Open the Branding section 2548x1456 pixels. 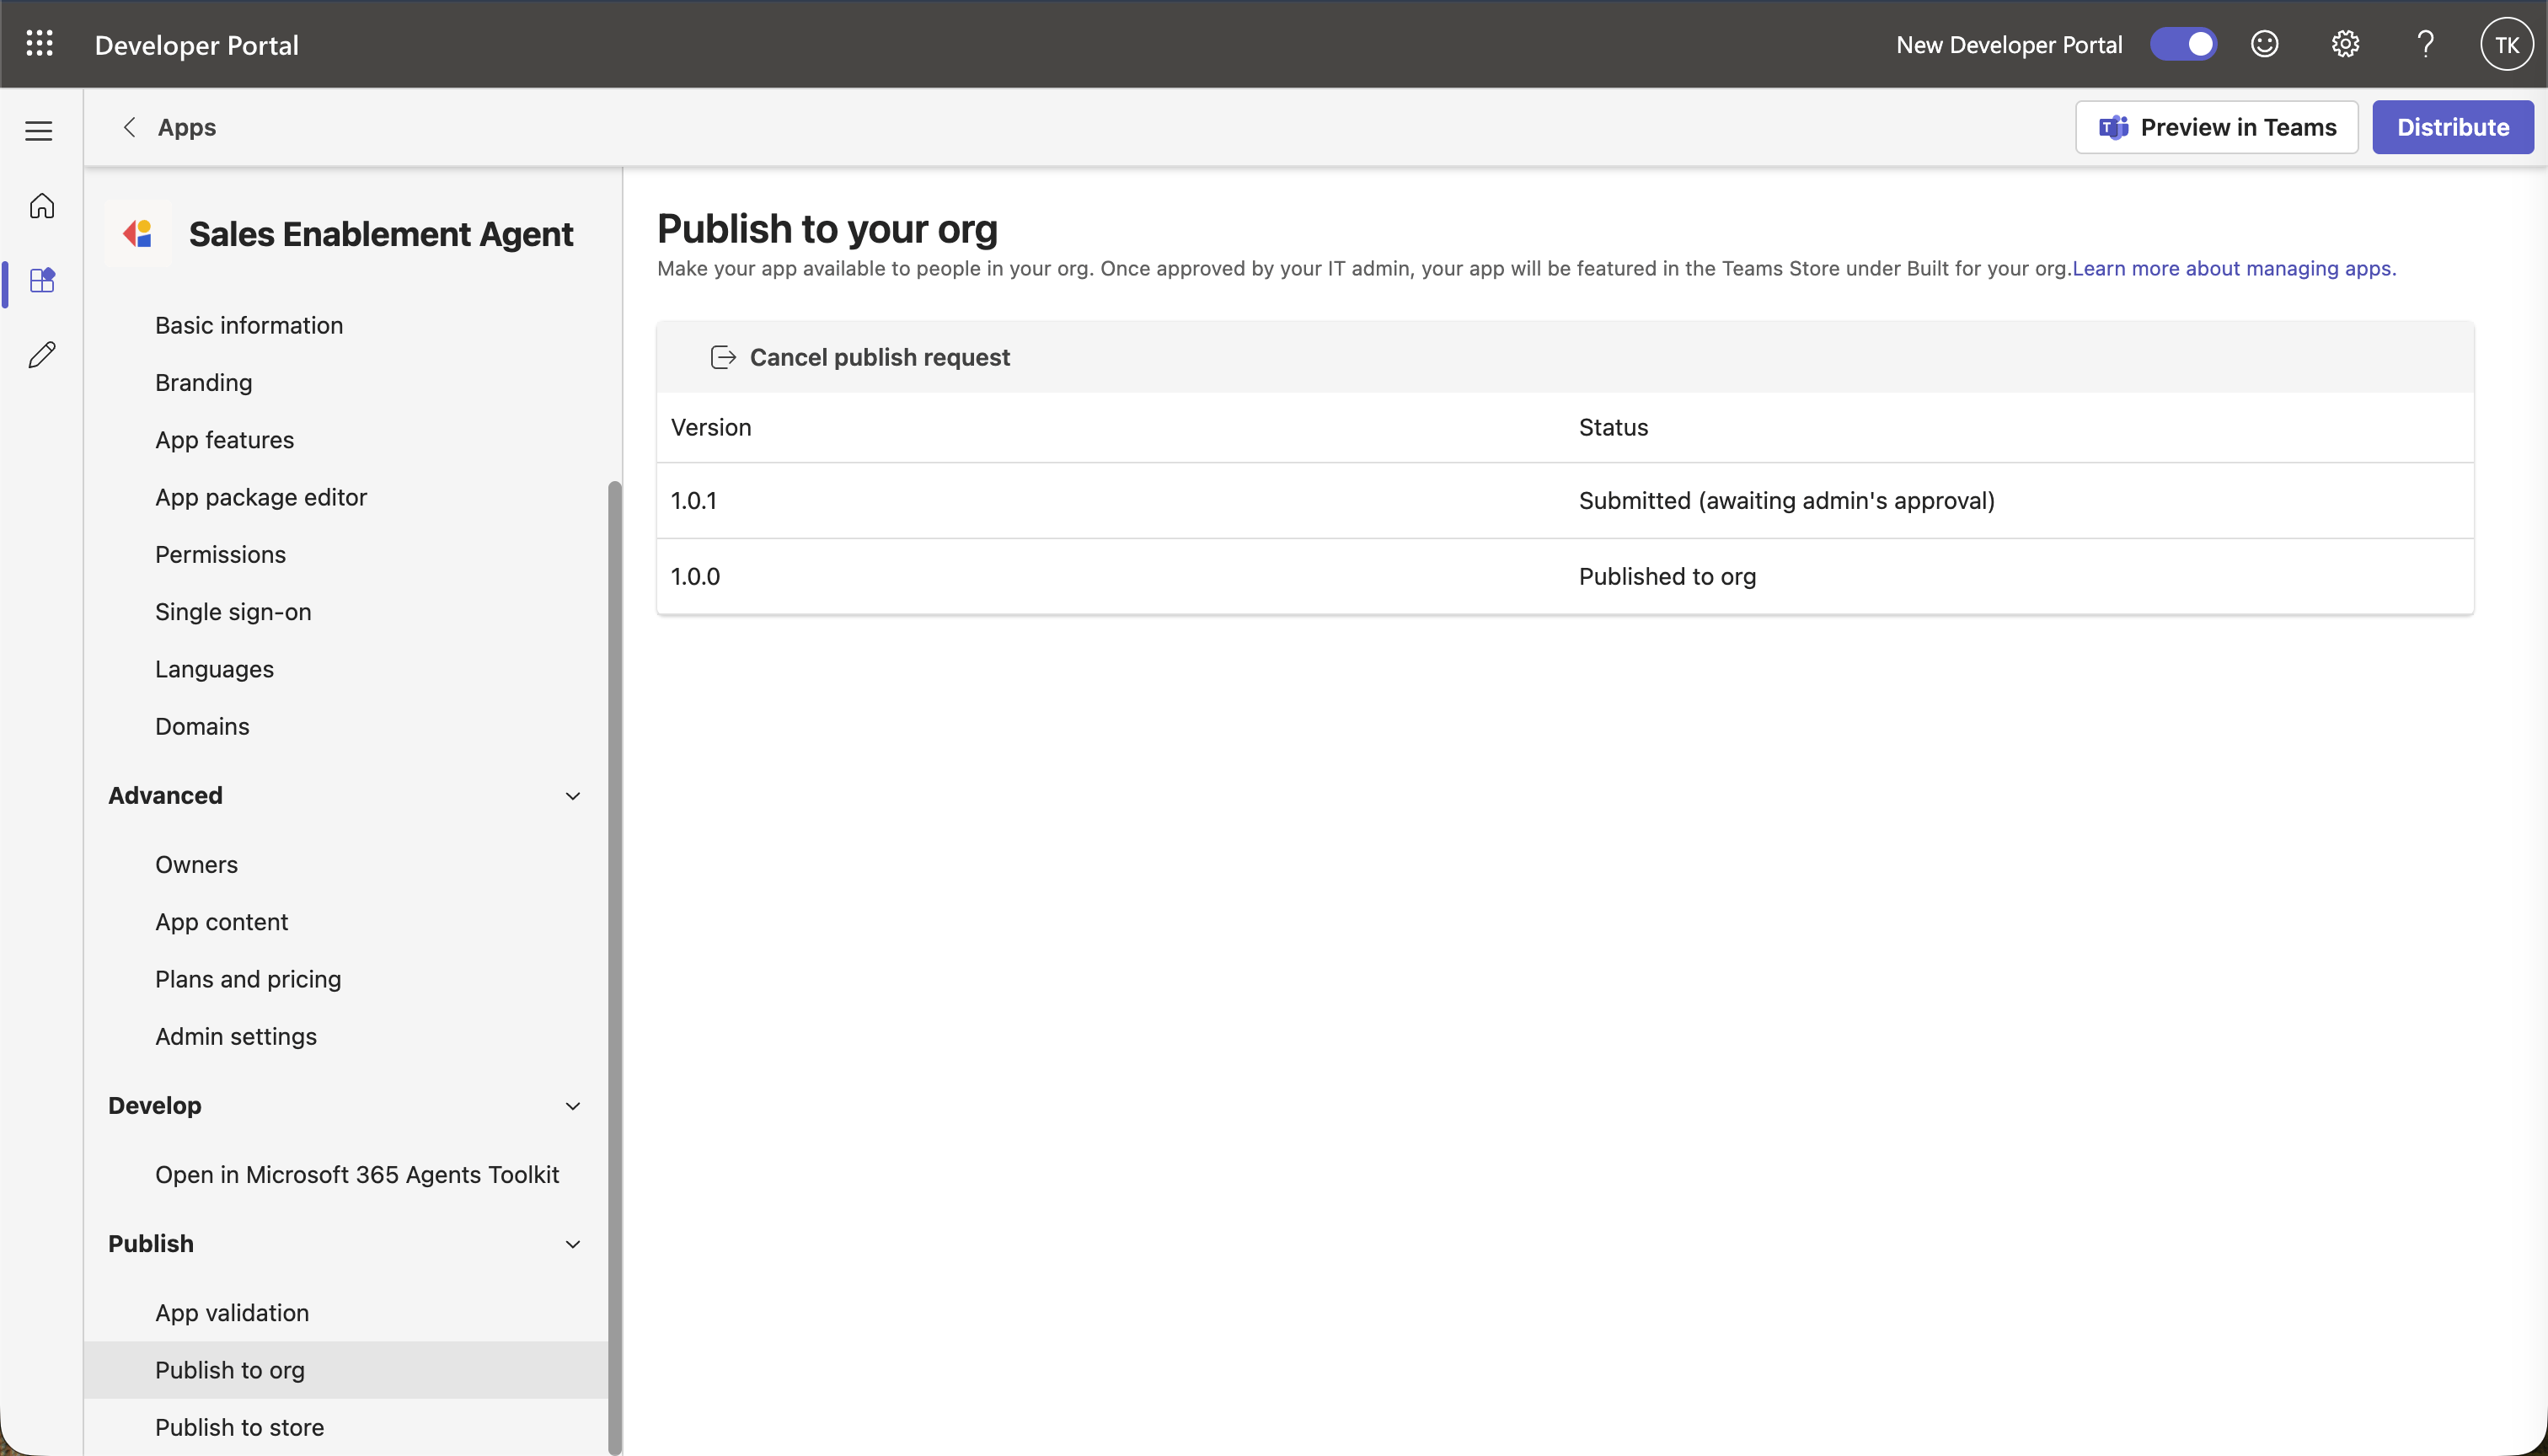click(203, 383)
